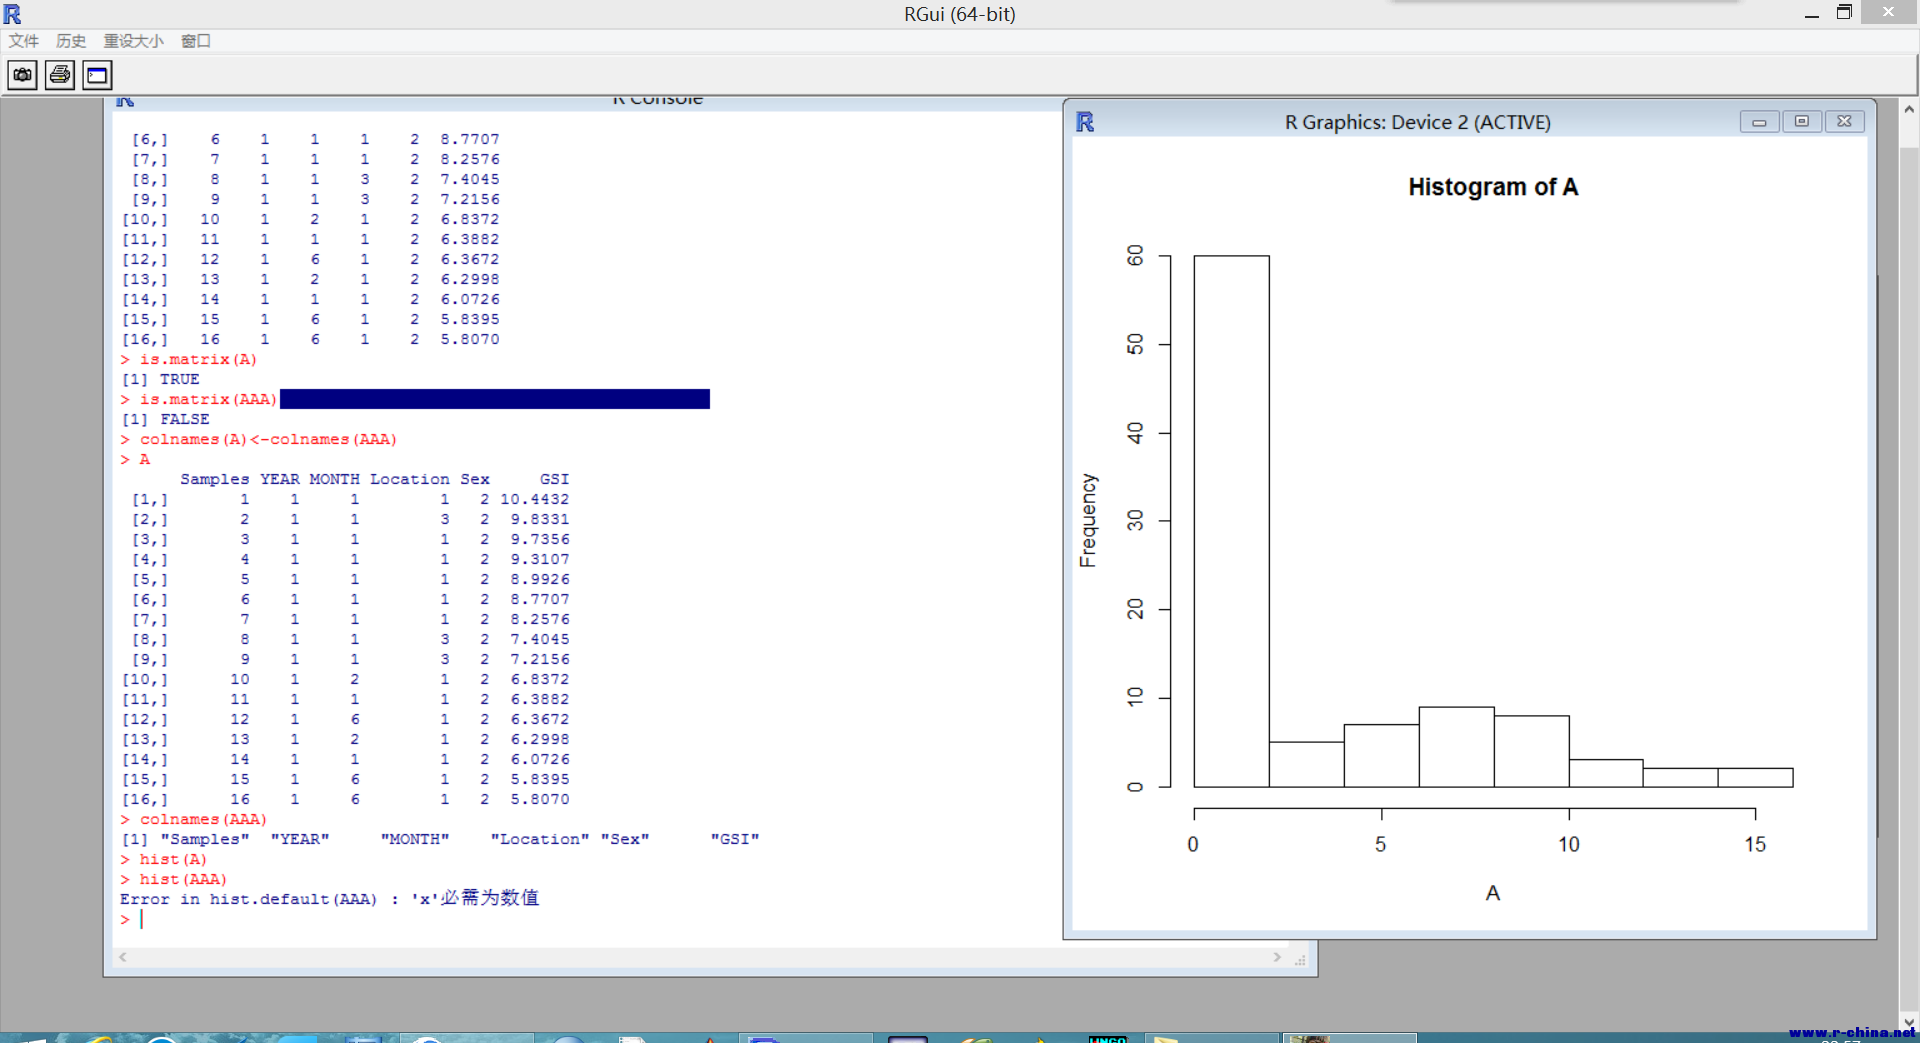
Task: Minimize the R Graphics Device 2 window
Action: [1759, 122]
